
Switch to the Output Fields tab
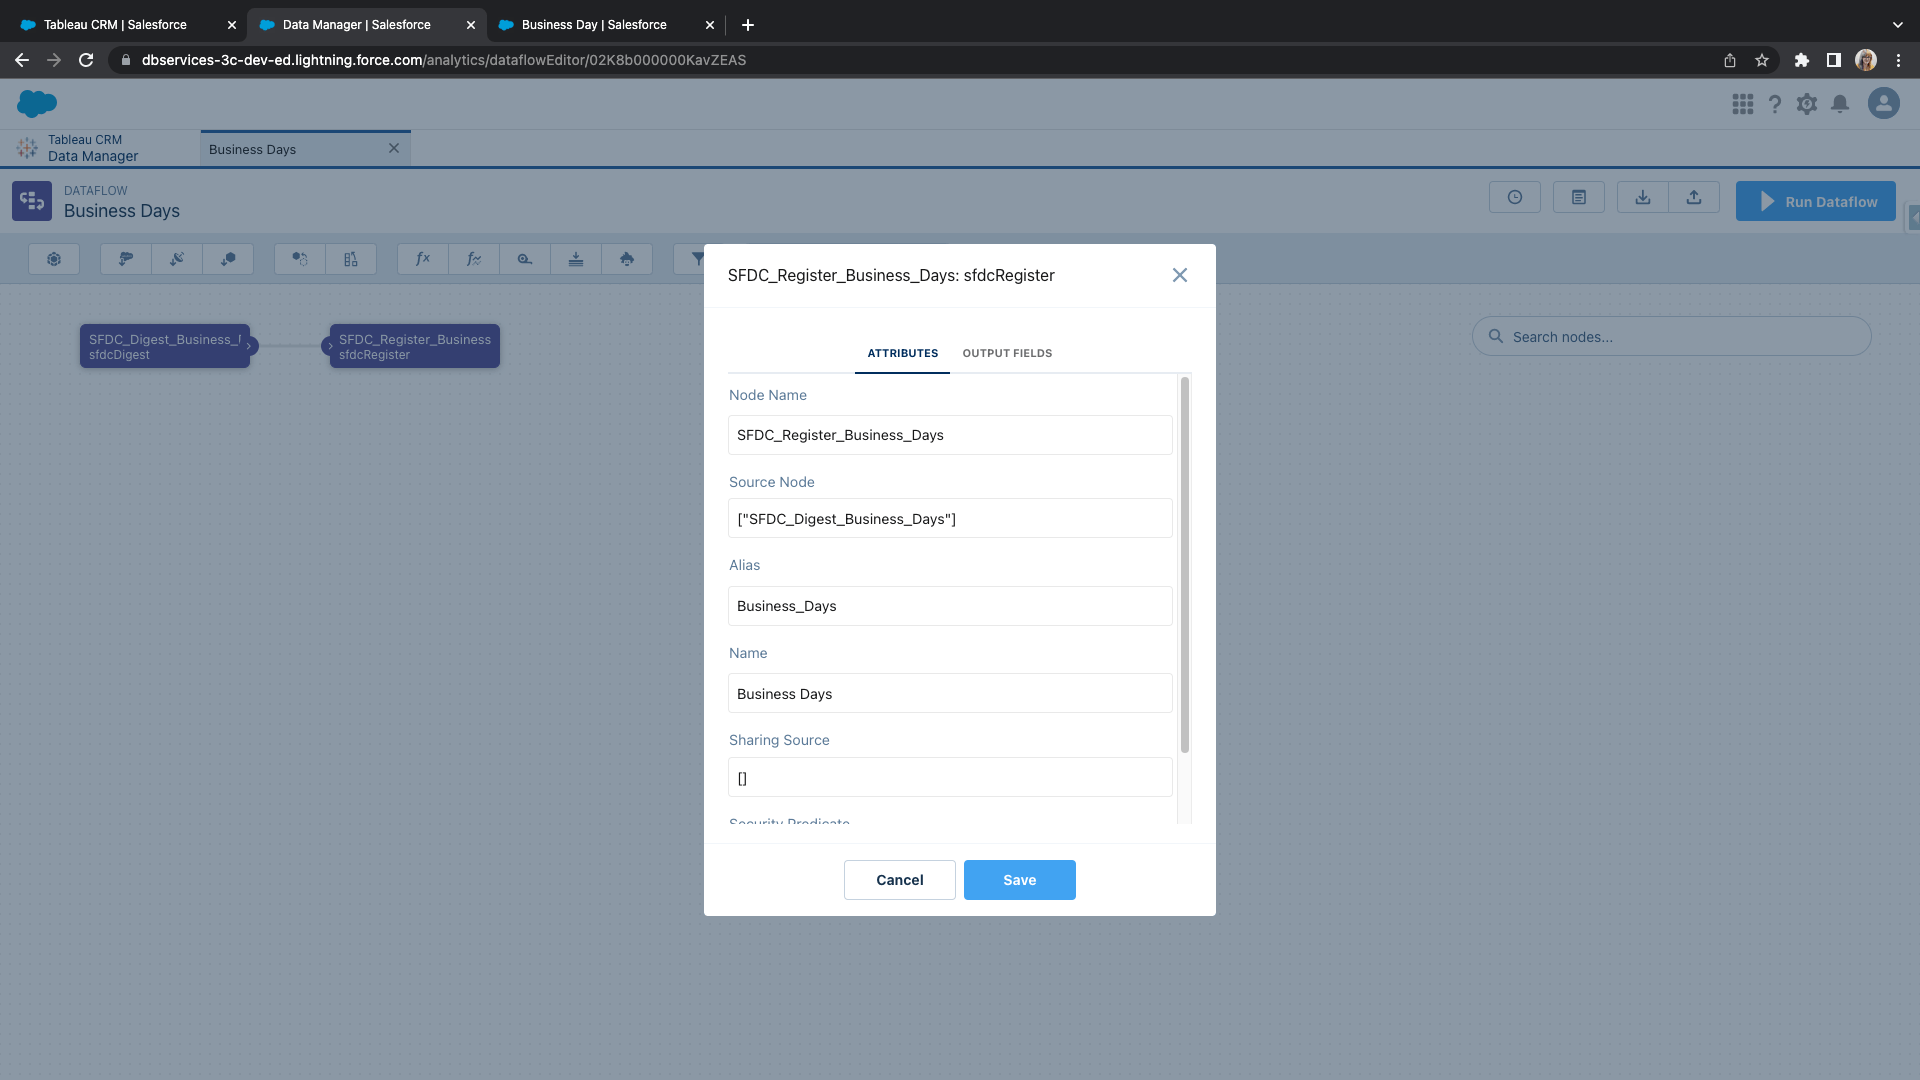1006,352
